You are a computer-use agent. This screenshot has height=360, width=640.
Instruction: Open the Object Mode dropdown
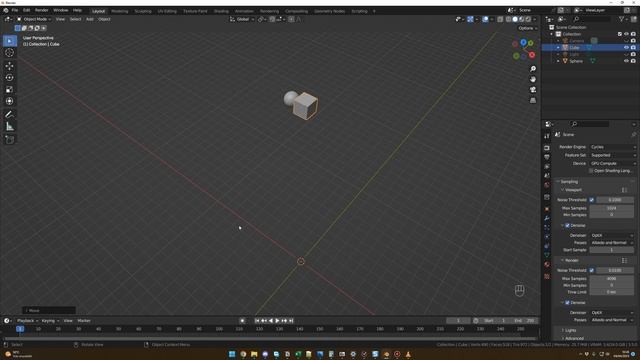(x=34, y=19)
